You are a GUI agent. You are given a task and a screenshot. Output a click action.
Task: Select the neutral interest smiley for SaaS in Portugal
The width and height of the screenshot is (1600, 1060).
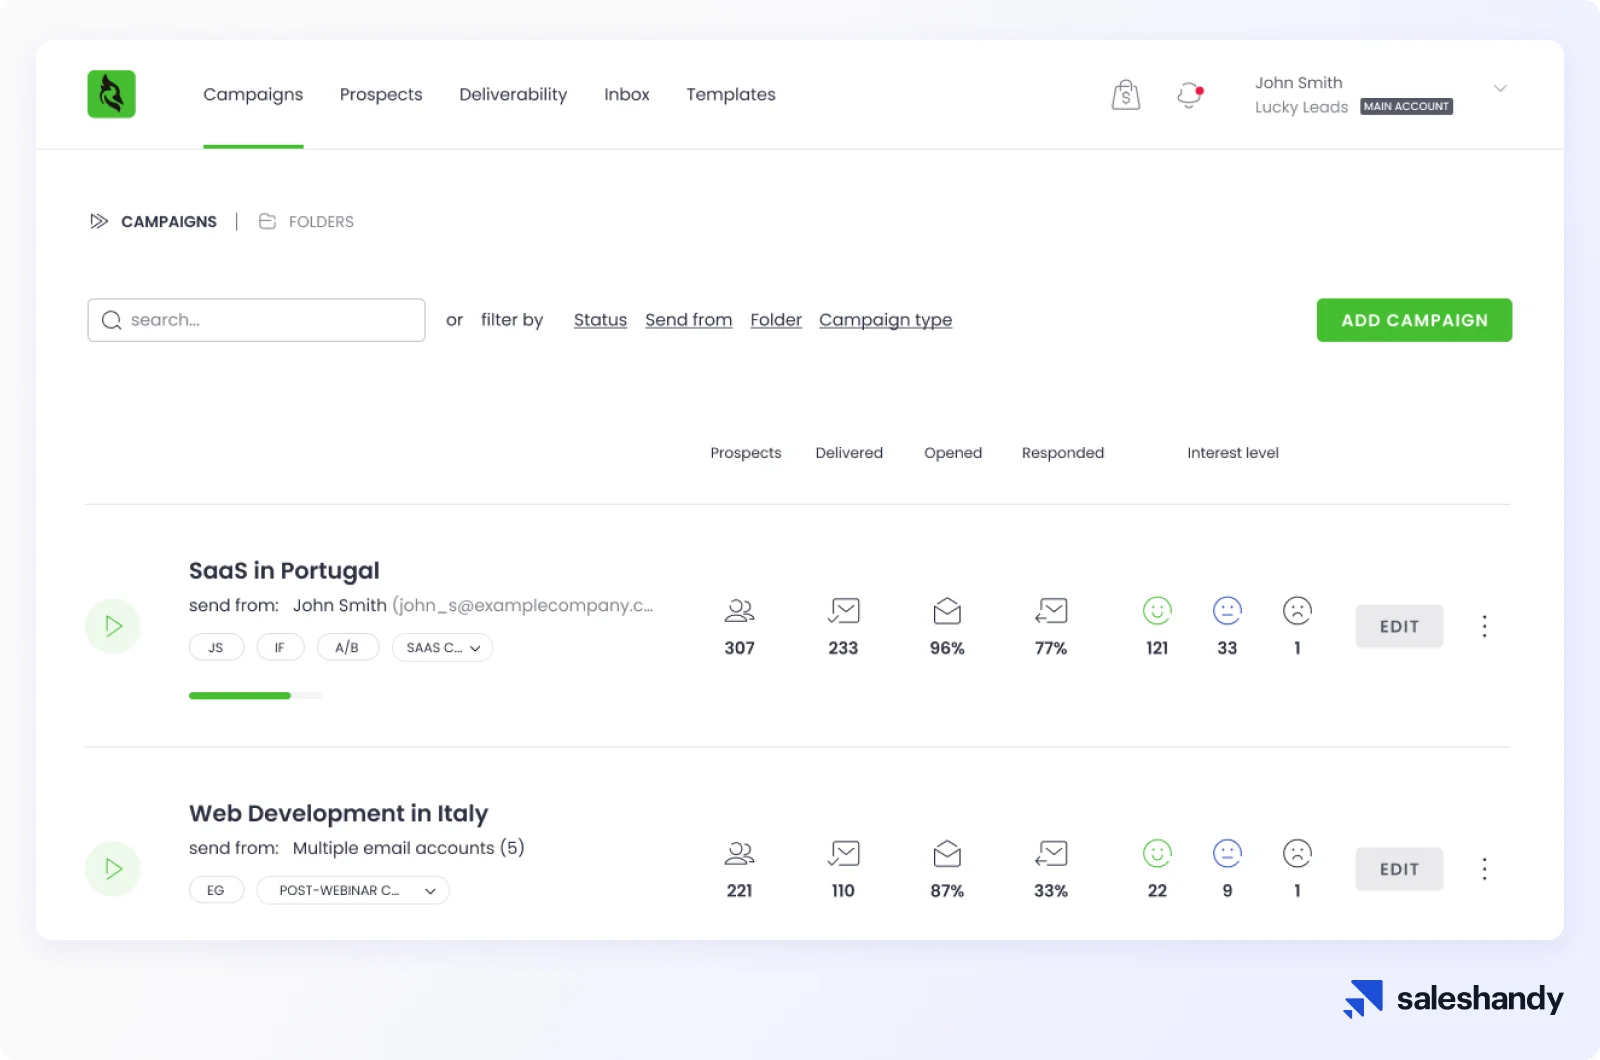(x=1227, y=610)
